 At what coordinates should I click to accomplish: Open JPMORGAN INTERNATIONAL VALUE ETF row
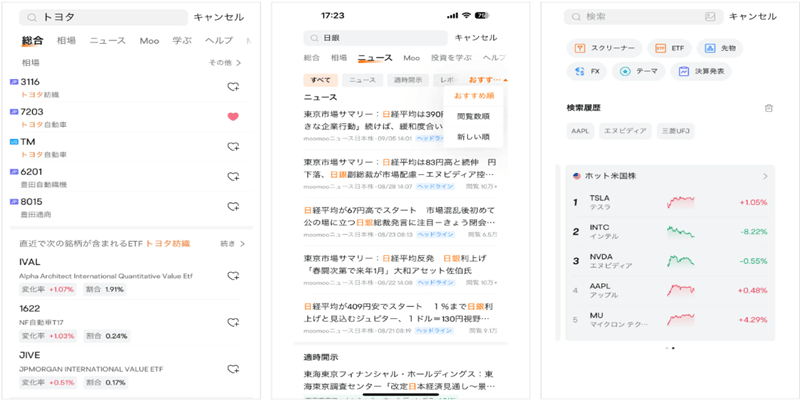131,369
